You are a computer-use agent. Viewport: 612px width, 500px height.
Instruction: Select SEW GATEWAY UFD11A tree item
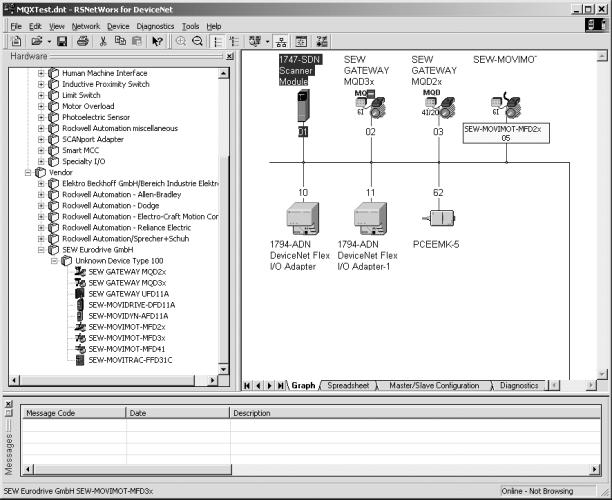[128, 294]
